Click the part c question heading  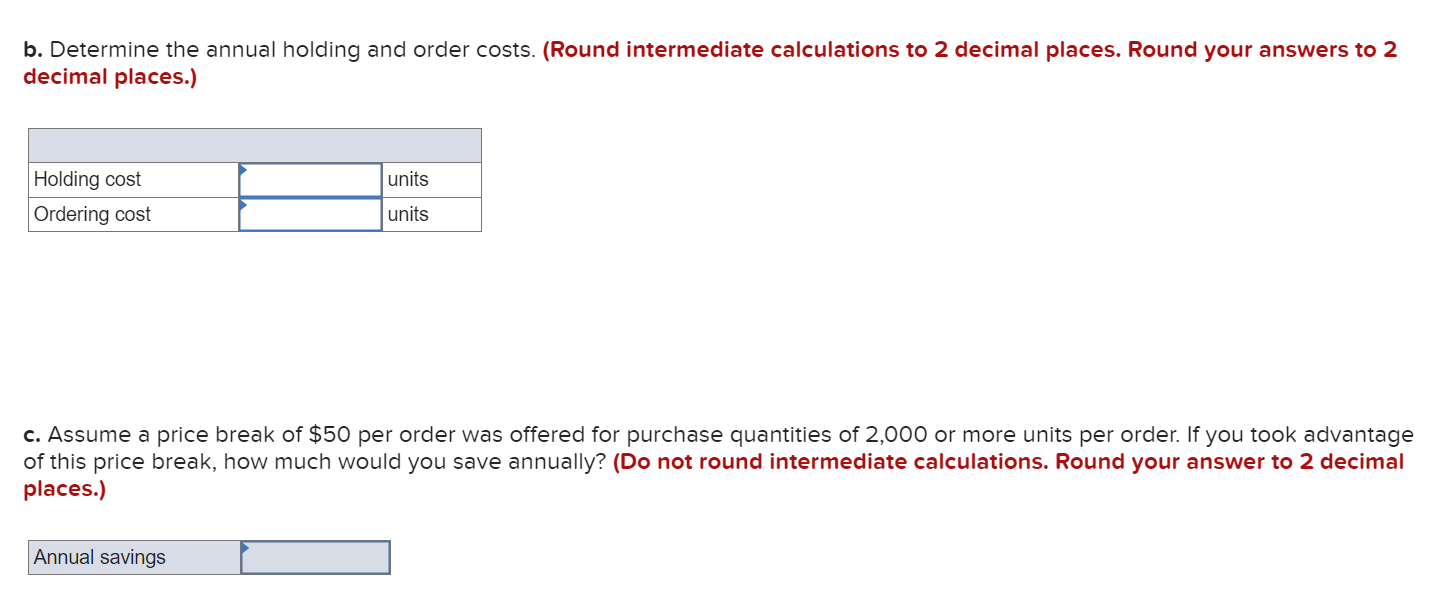300,434
